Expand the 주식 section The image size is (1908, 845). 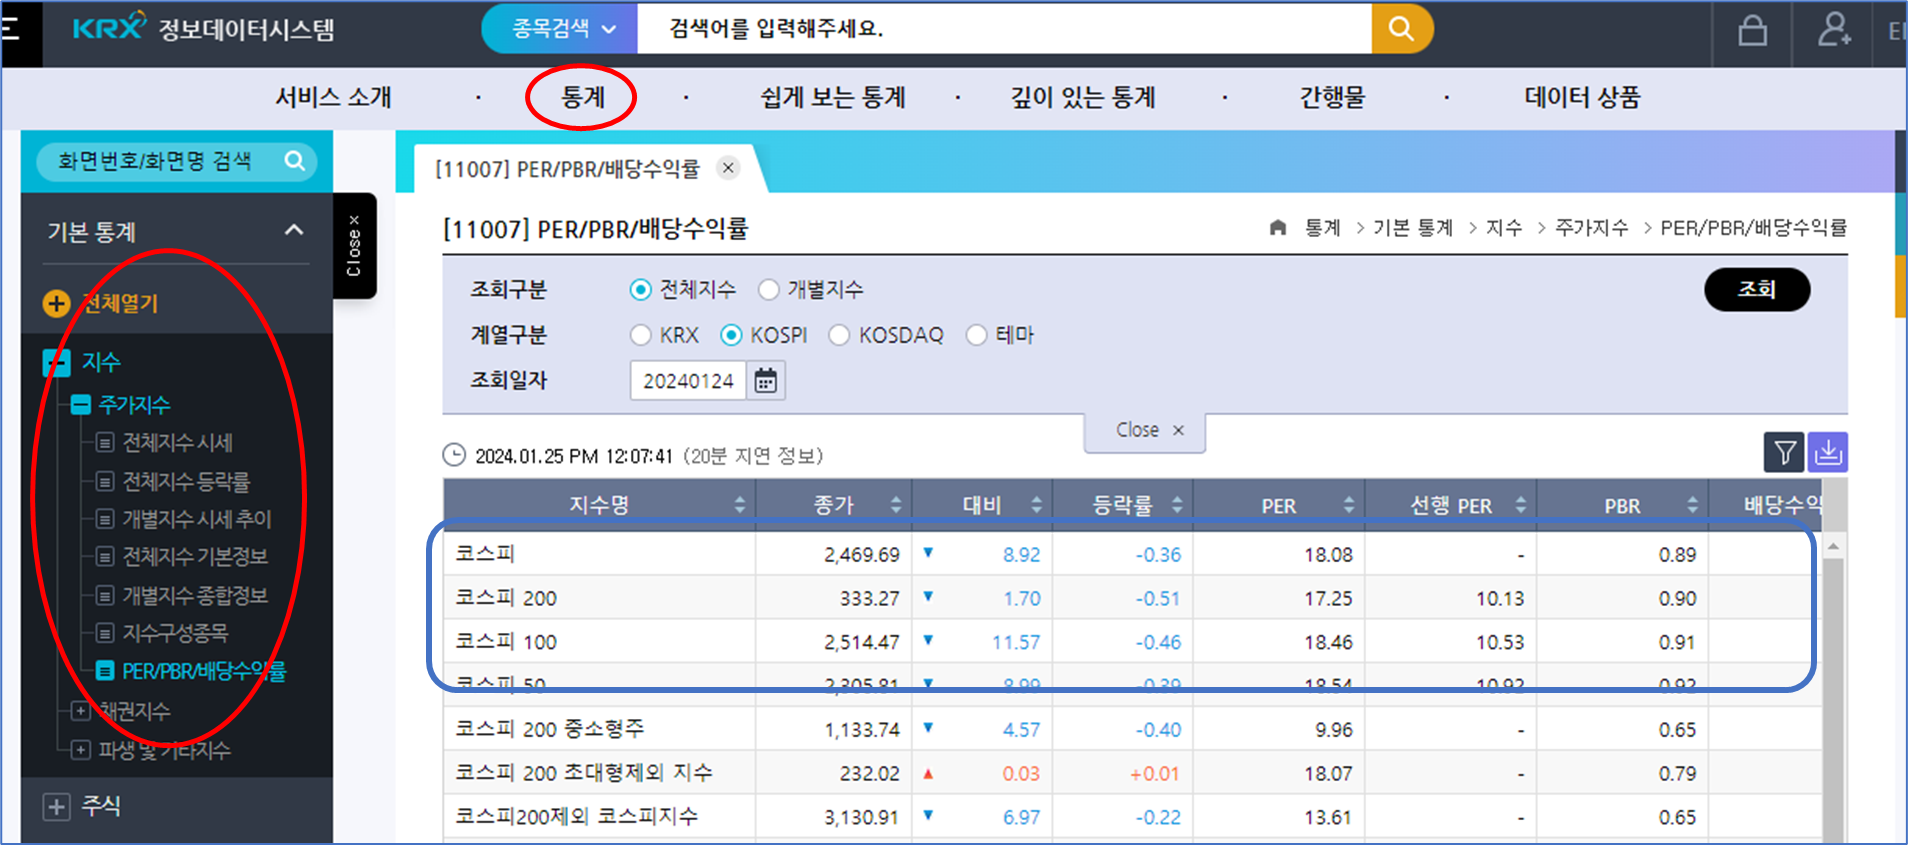pyautogui.click(x=56, y=807)
